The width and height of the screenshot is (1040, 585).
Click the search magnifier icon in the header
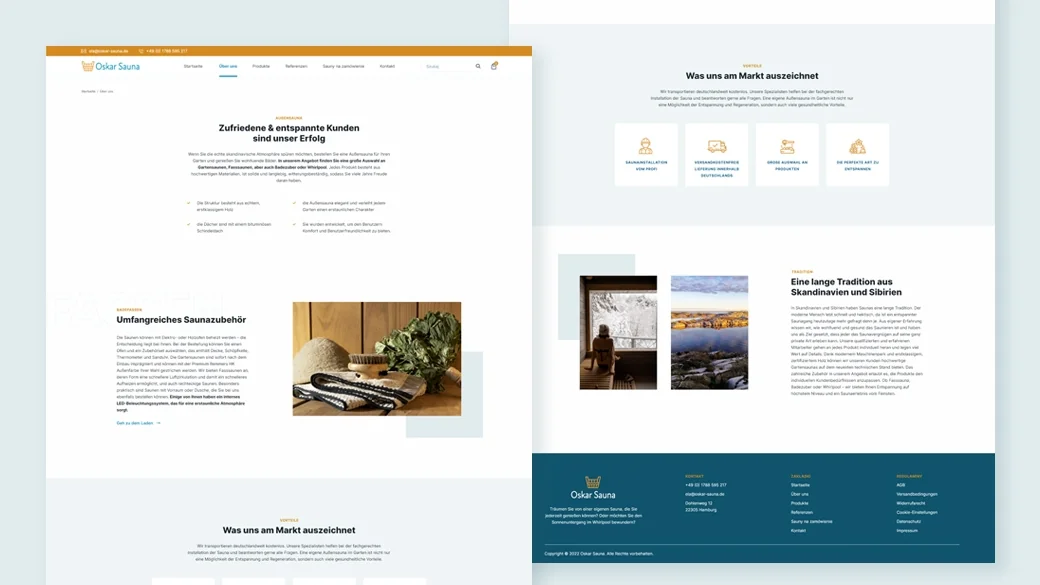[478, 66]
